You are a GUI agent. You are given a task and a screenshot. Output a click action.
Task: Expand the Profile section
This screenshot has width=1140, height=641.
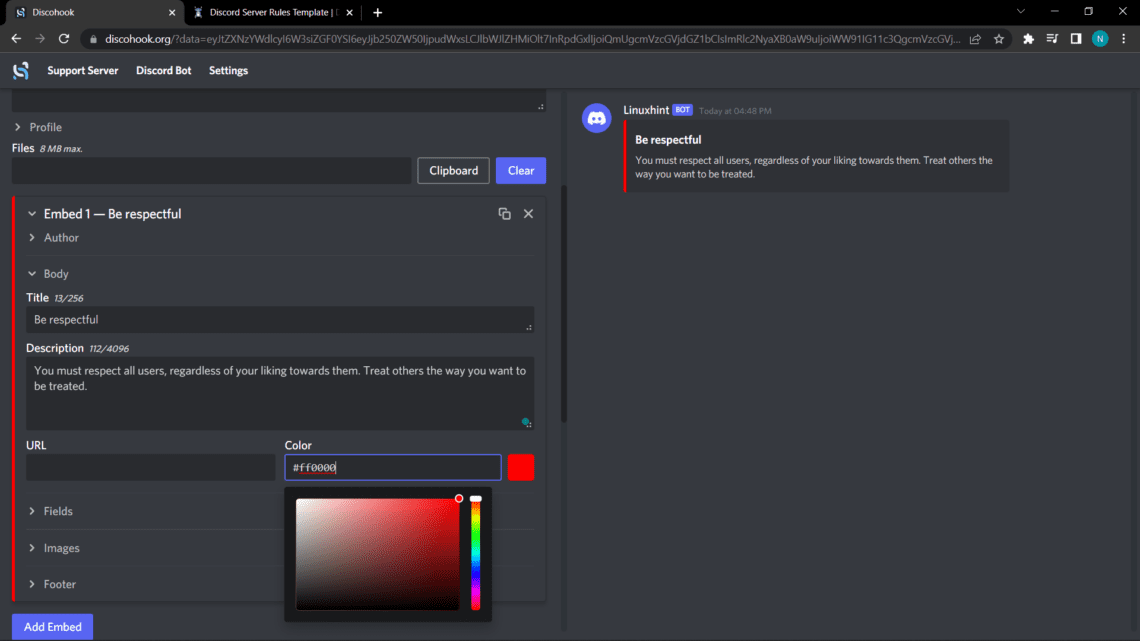tap(39, 127)
